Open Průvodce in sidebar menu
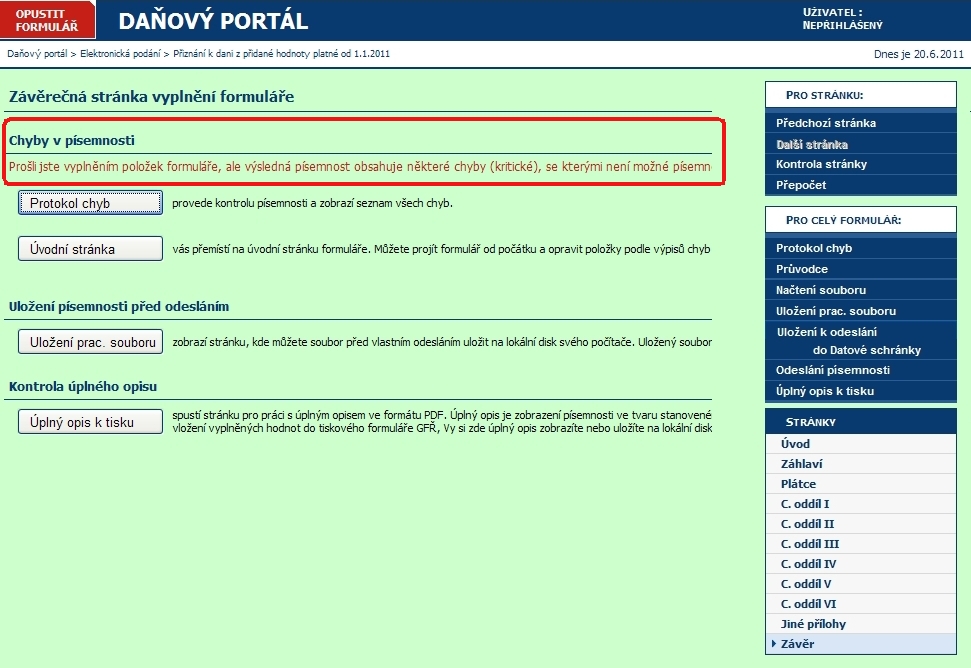The width and height of the screenshot is (971, 668). click(x=861, y=269)
